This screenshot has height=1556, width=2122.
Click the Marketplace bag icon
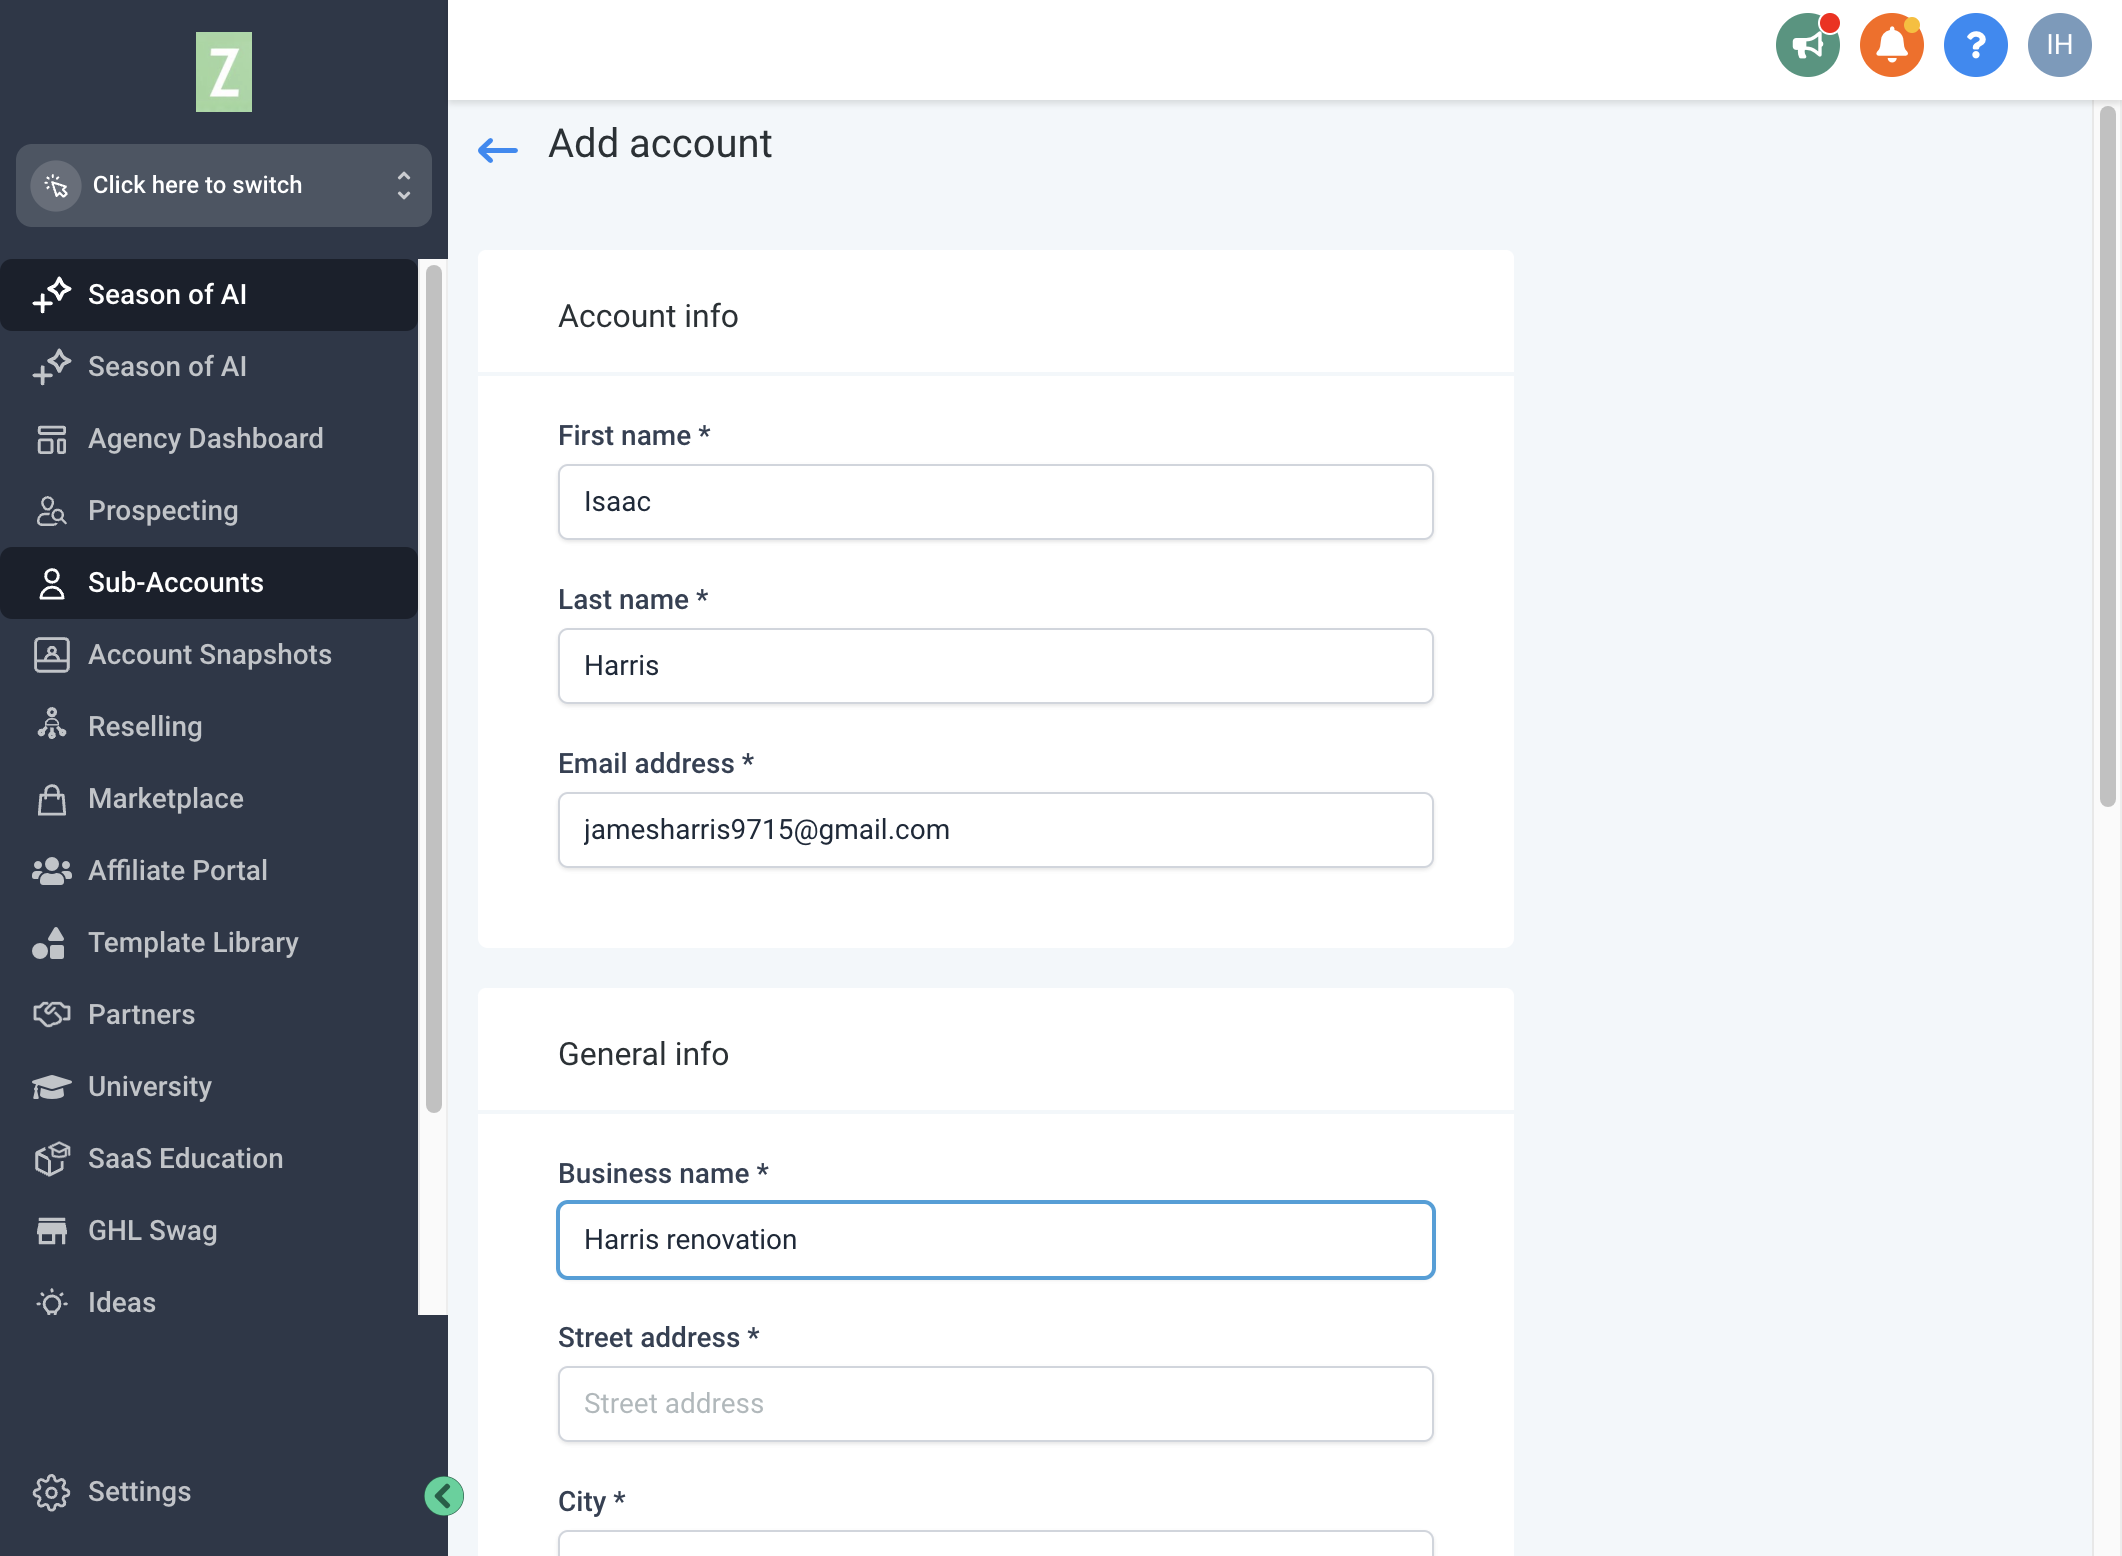tap(51, 799)
